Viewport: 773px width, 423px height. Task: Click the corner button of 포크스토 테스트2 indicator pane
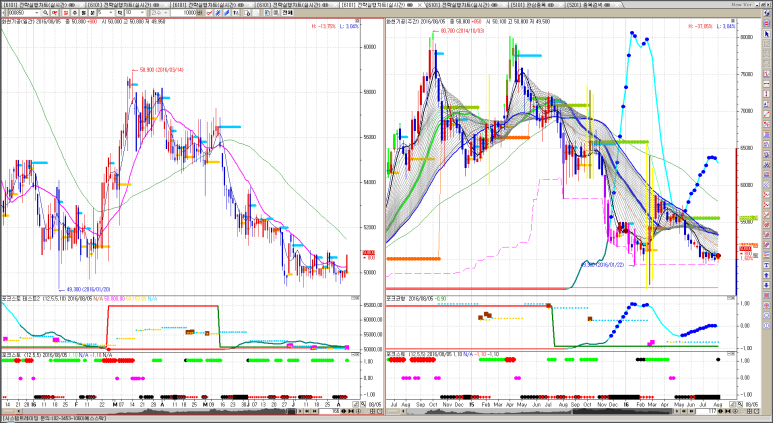[355, 298]
